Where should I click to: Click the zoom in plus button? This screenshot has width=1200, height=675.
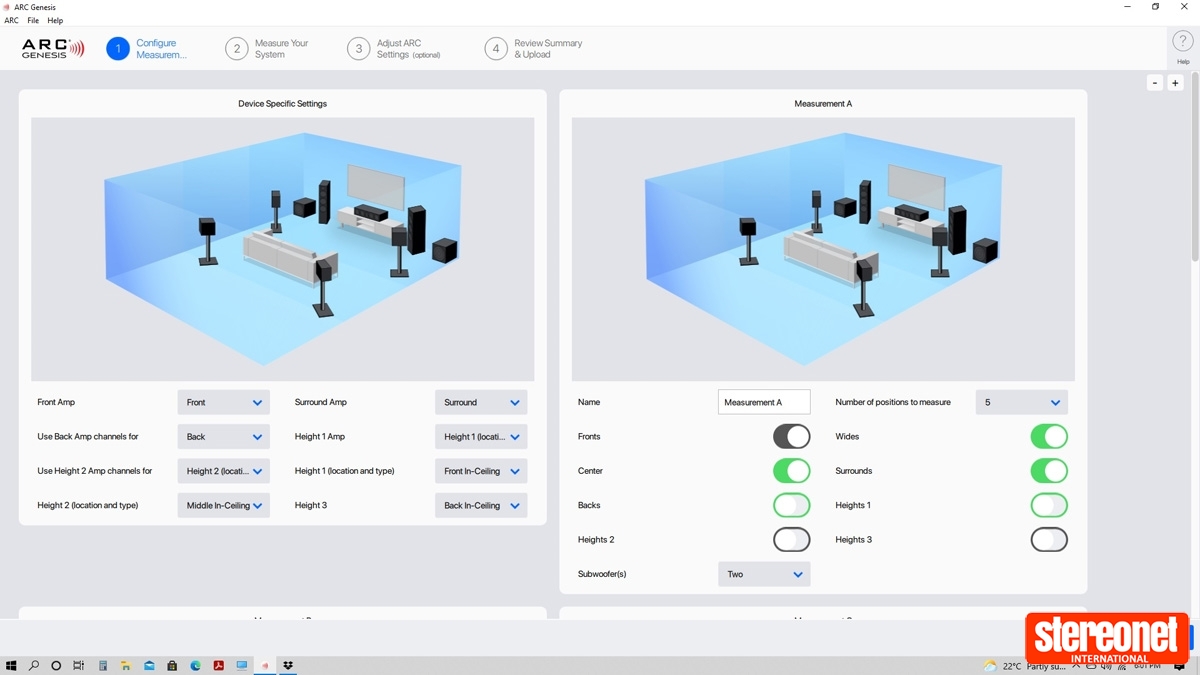[x=1176, y=83]
